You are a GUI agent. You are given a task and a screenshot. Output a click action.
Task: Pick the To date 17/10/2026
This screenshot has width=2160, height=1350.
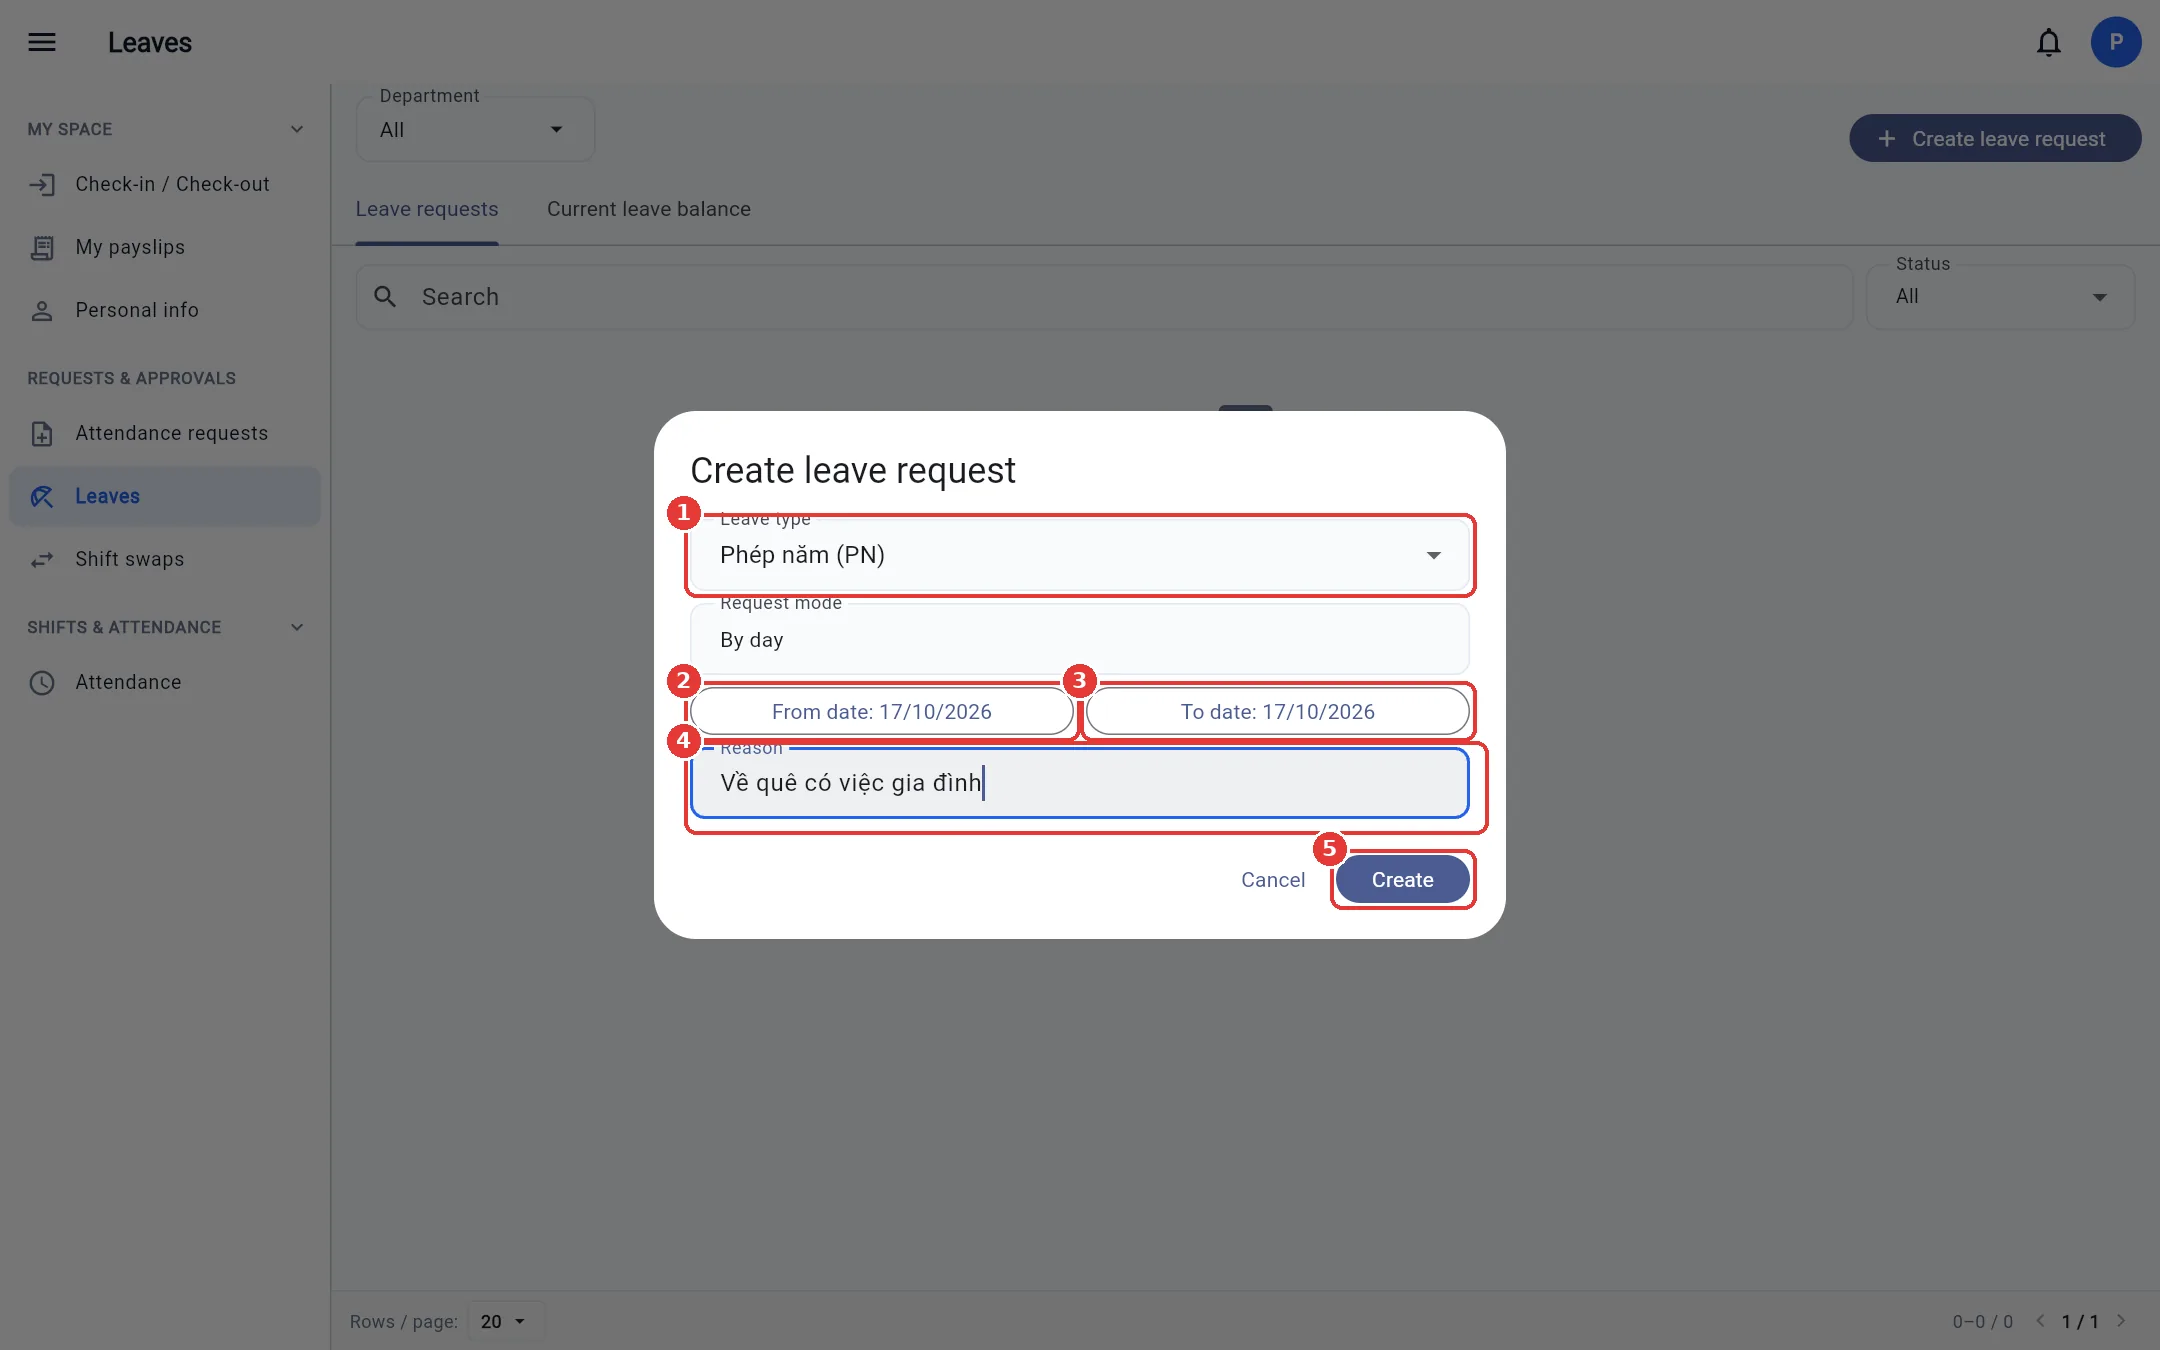pos(1277,712)
